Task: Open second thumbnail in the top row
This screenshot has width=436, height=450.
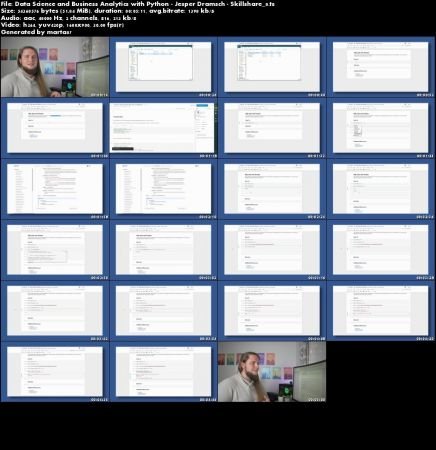Action: (163, 67)
